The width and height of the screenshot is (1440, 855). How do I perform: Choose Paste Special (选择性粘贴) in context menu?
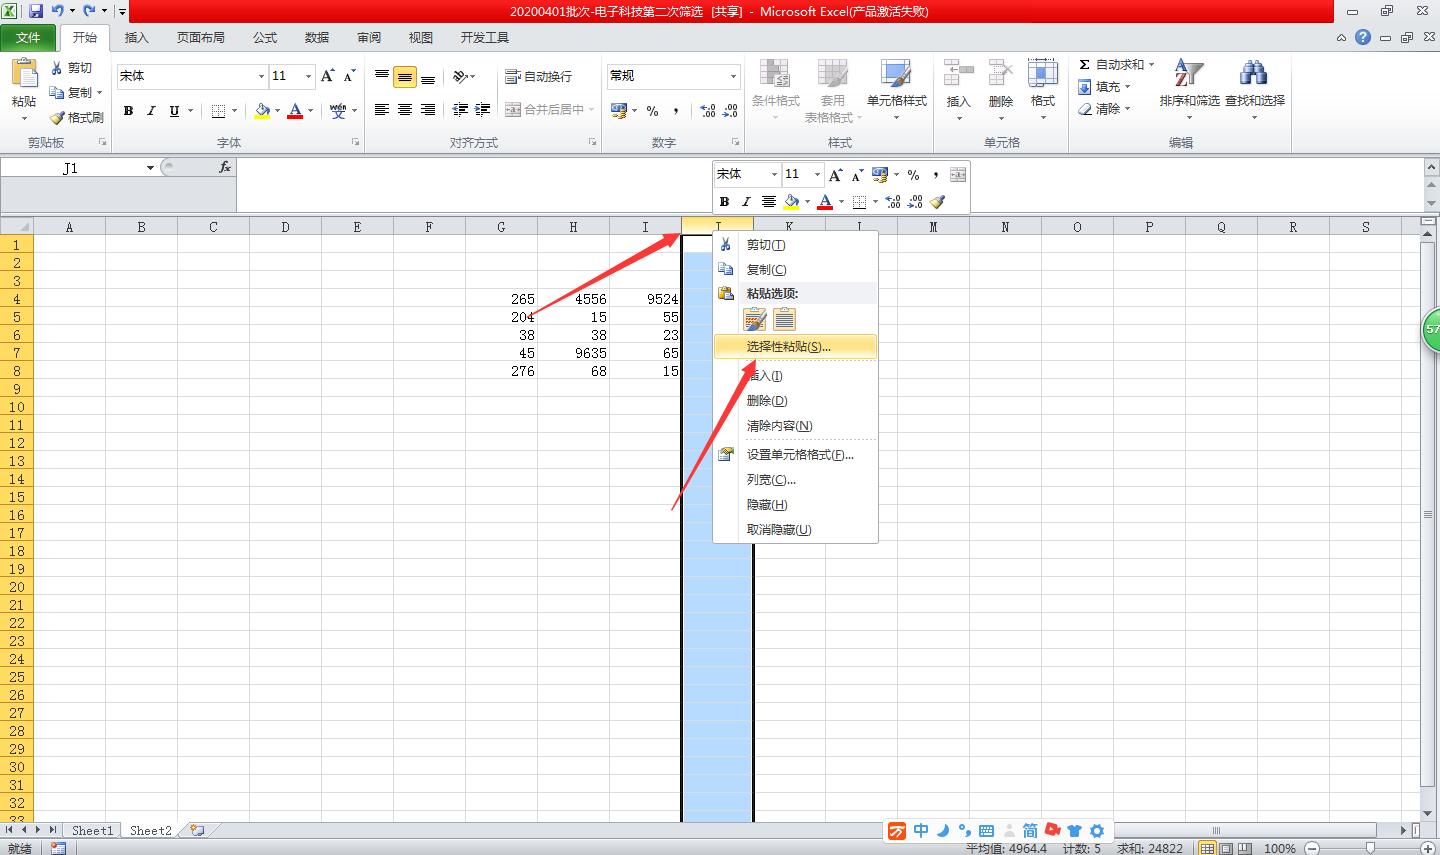point(795,347)
